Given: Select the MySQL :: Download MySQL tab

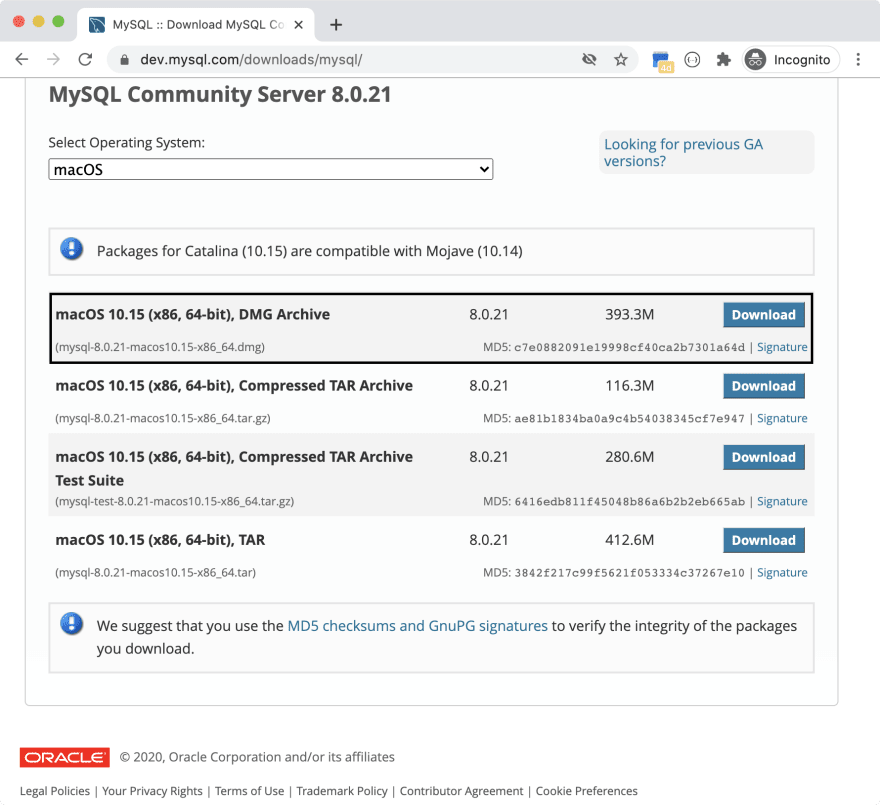Looking at the screenshot, I should [x=196, y=25].
